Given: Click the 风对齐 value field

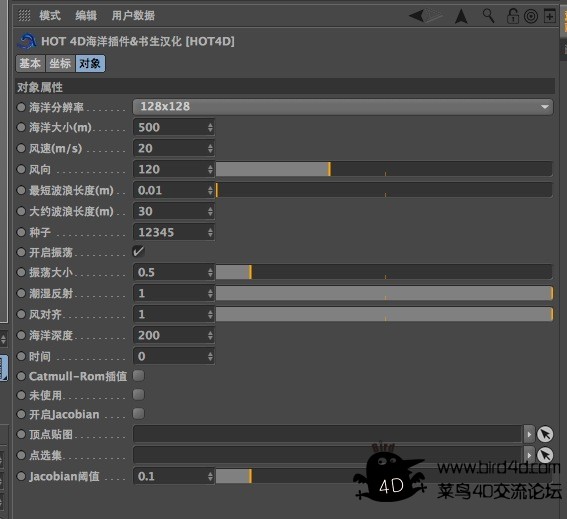Looking at the screenshot, I should pyautogui.click(x=170, y=314).
